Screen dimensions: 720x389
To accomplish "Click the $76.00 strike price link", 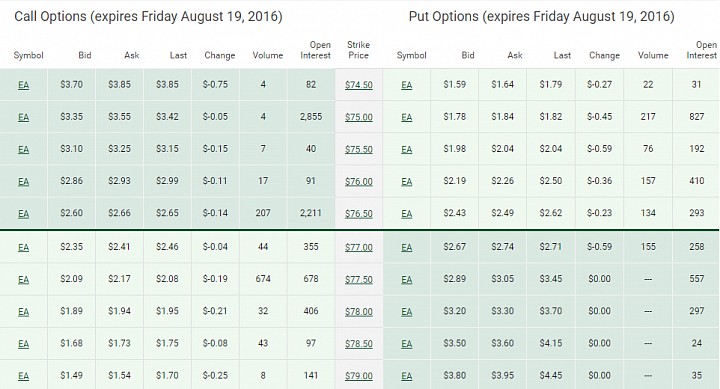I will 359,181.
